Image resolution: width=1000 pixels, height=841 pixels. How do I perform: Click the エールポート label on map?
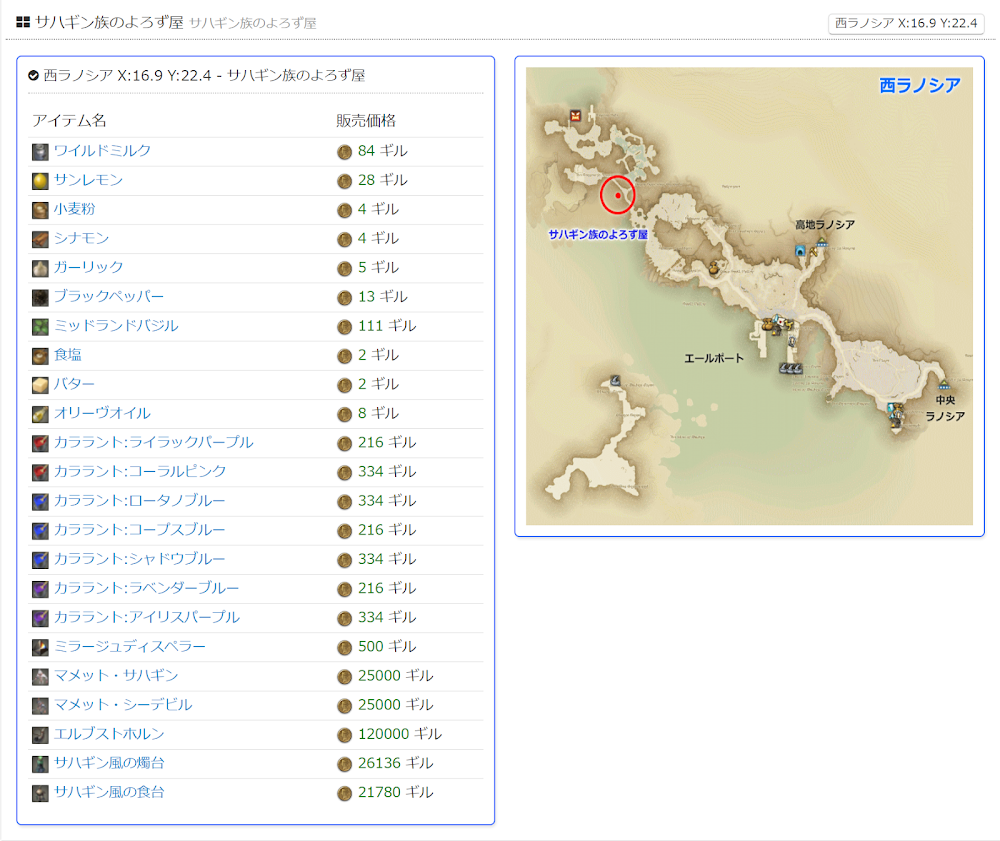(714, 358)
